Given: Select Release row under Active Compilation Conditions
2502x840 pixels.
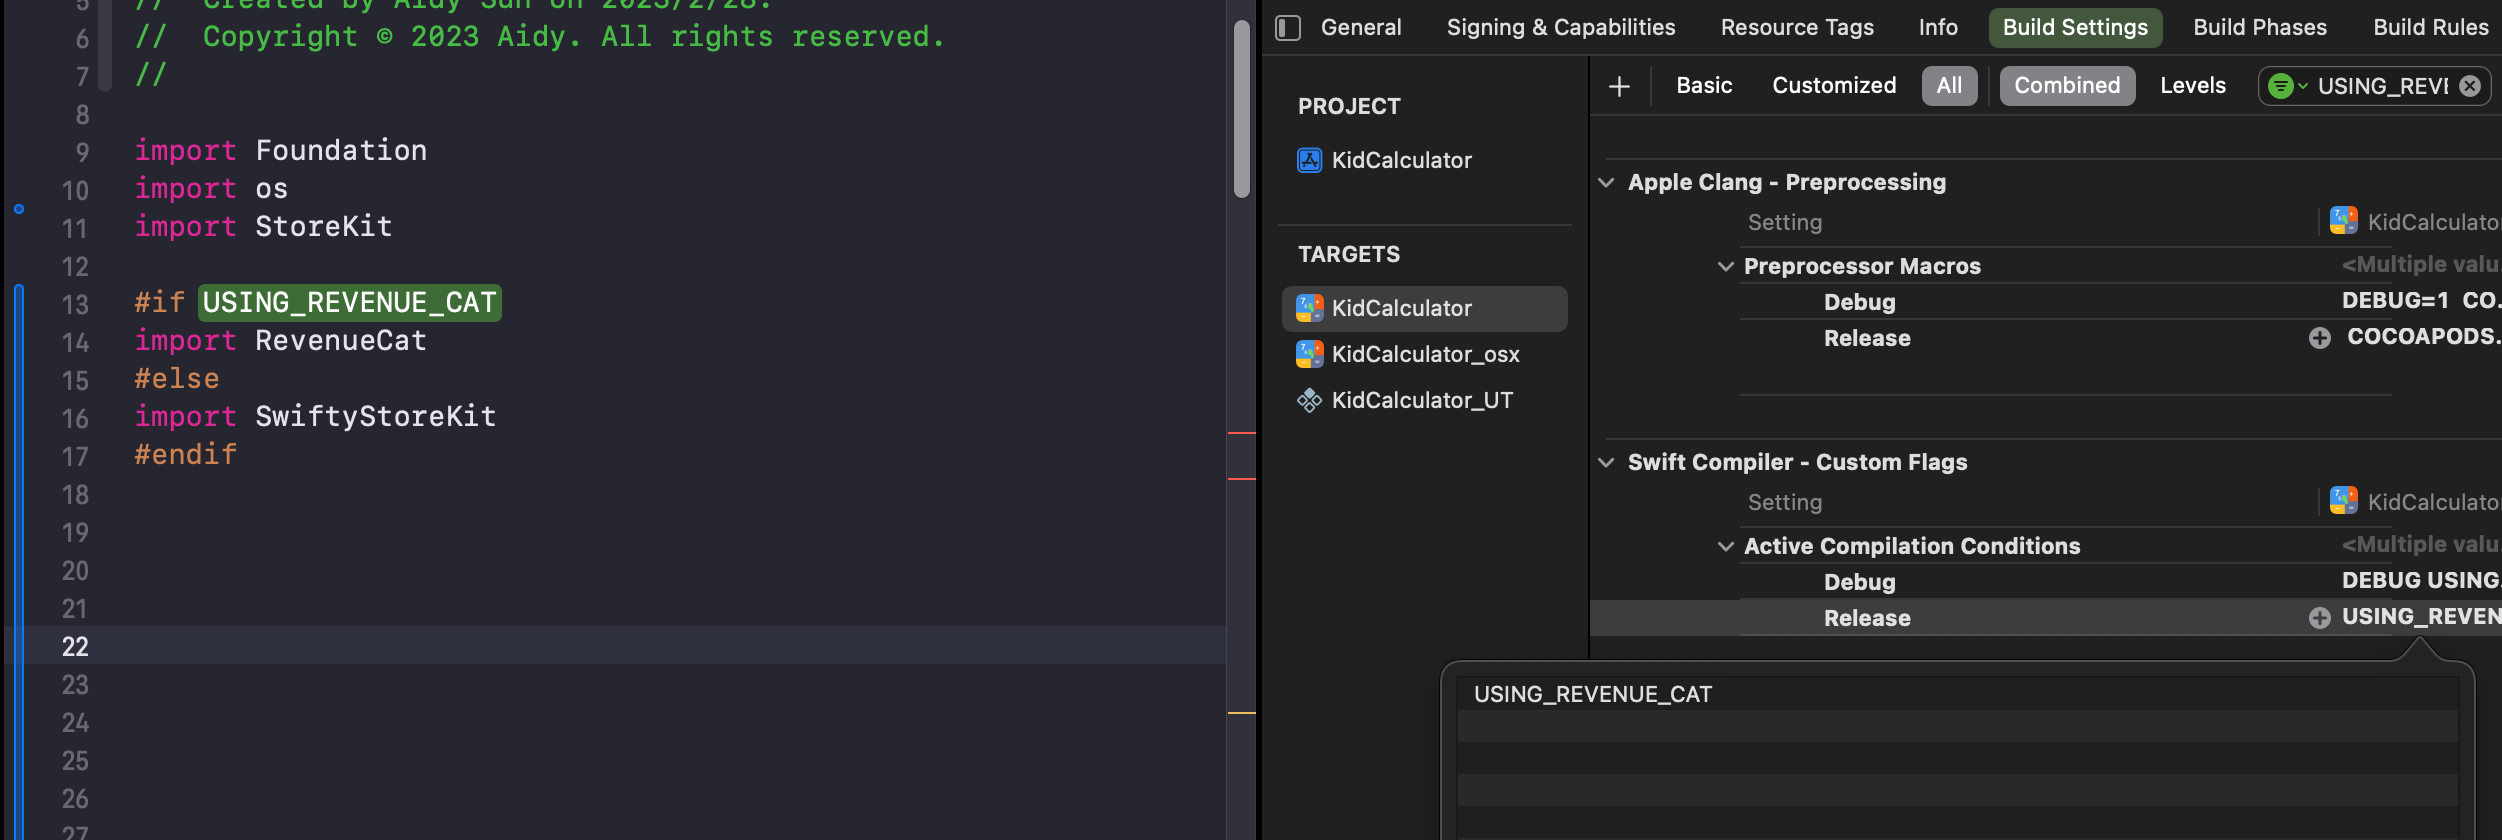Looking at the screenshot, I should pyautogui.click(x=2046, y=618).
